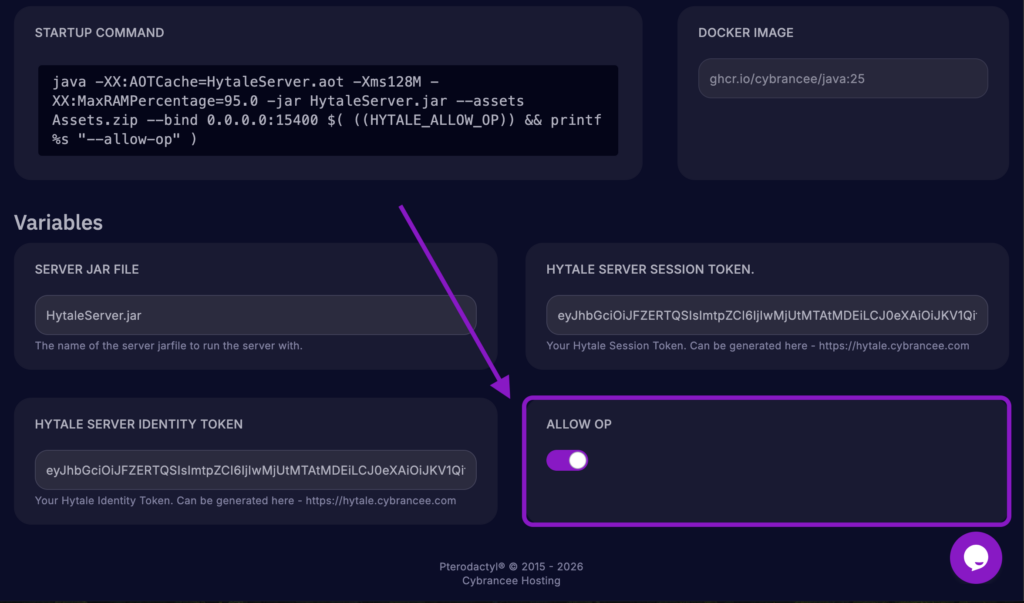Click the STARTUP COMMAND panel header
This screenshot has width=1024, height=603.
point(97,32)
